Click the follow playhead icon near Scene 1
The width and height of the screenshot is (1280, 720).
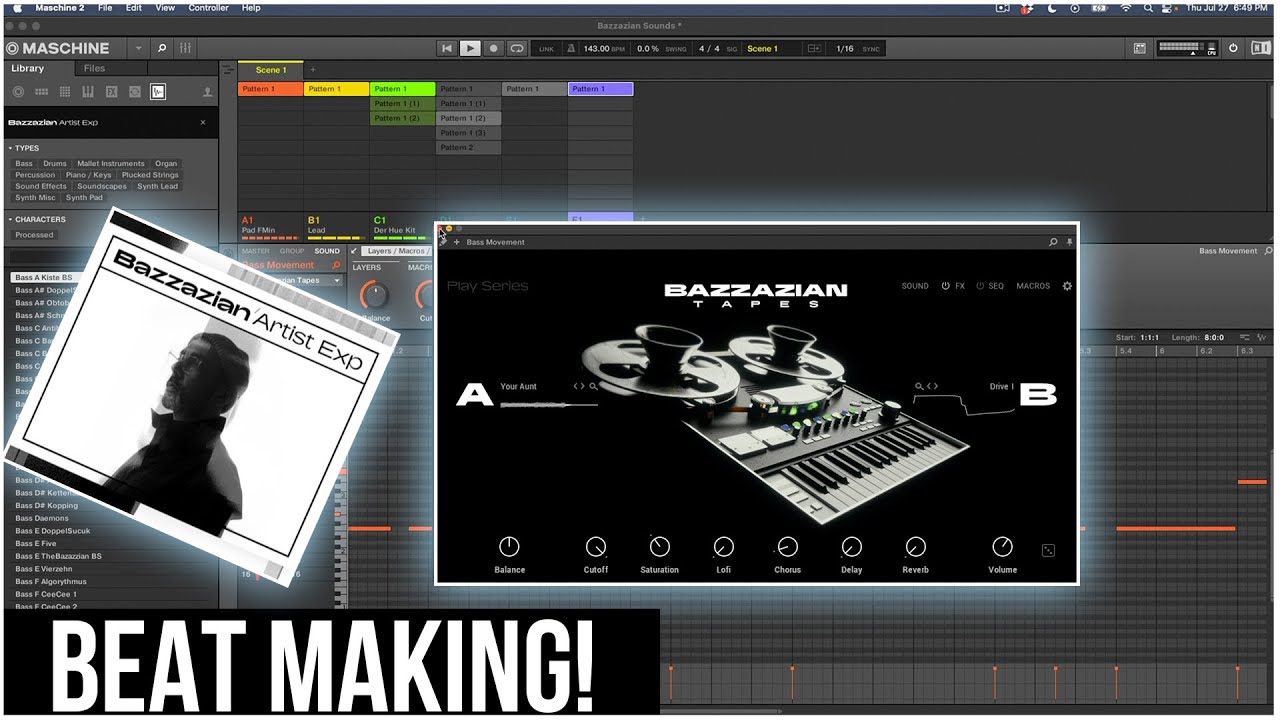pos(814,48)
